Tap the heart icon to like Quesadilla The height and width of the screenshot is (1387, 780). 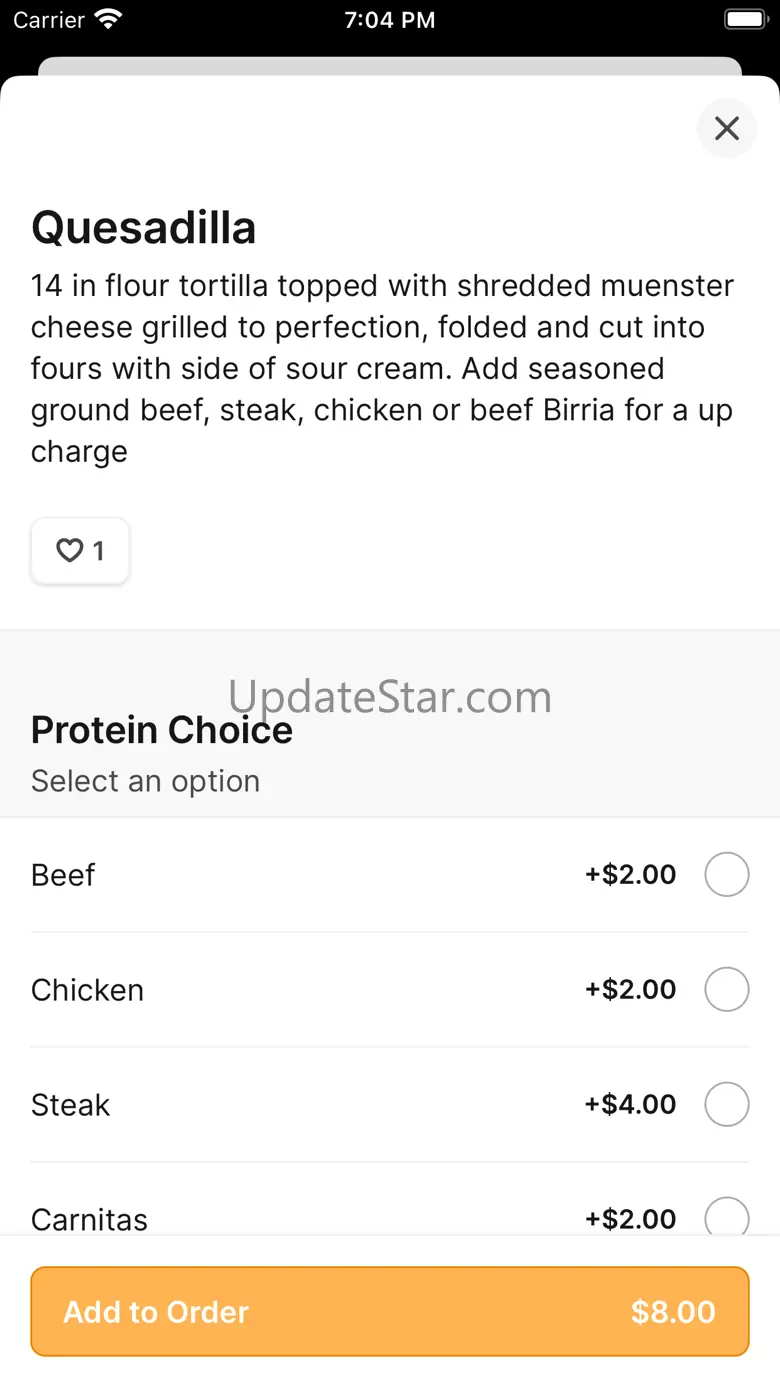(x=69, y=551)
